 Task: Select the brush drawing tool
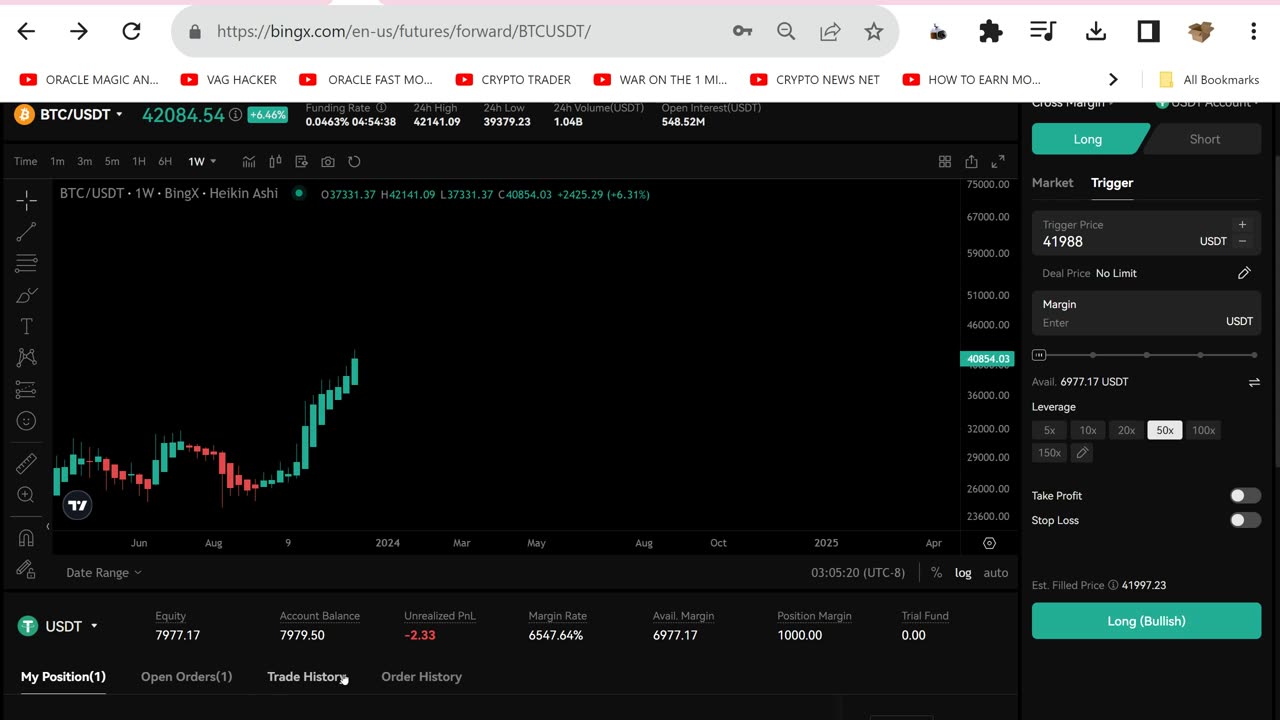(x=27, y=295)
